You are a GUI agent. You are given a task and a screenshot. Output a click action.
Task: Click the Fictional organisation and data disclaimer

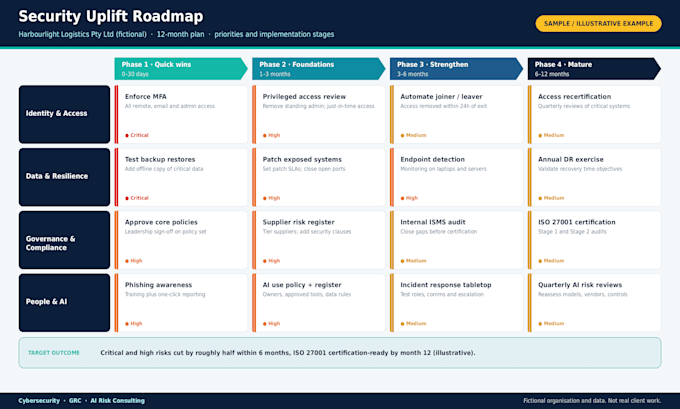pos(592,401)
